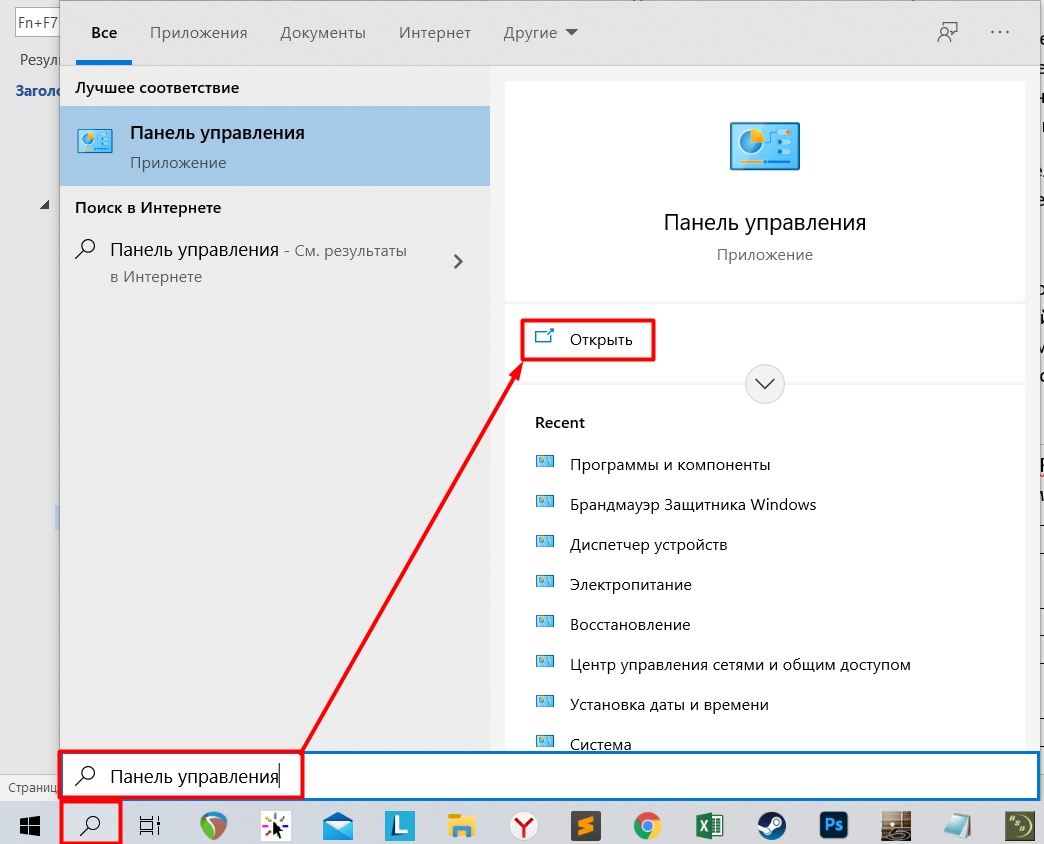Open web results for Панель управления
Image resolution: width=1044 pixels, height=844 pixels.
[x=258, y=262]
